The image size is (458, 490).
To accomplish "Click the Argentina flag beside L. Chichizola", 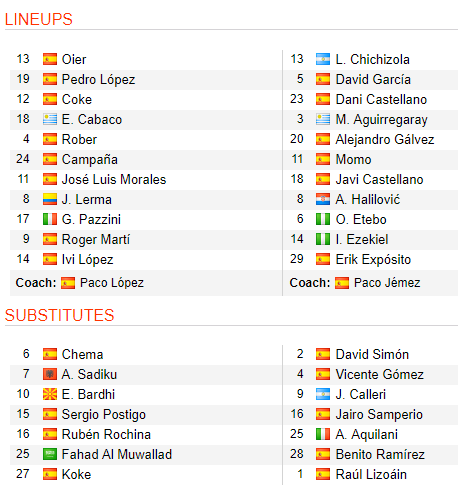I will point(323,59).
